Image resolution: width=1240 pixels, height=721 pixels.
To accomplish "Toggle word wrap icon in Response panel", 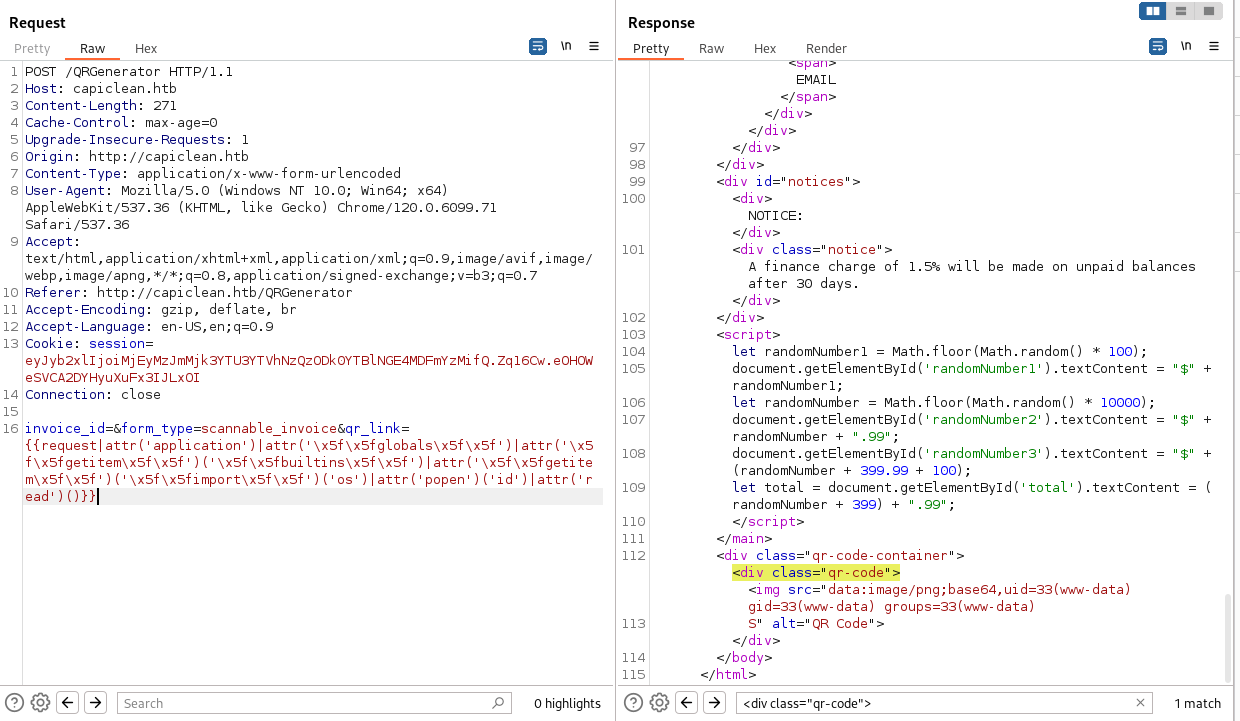I will 1158,46.
